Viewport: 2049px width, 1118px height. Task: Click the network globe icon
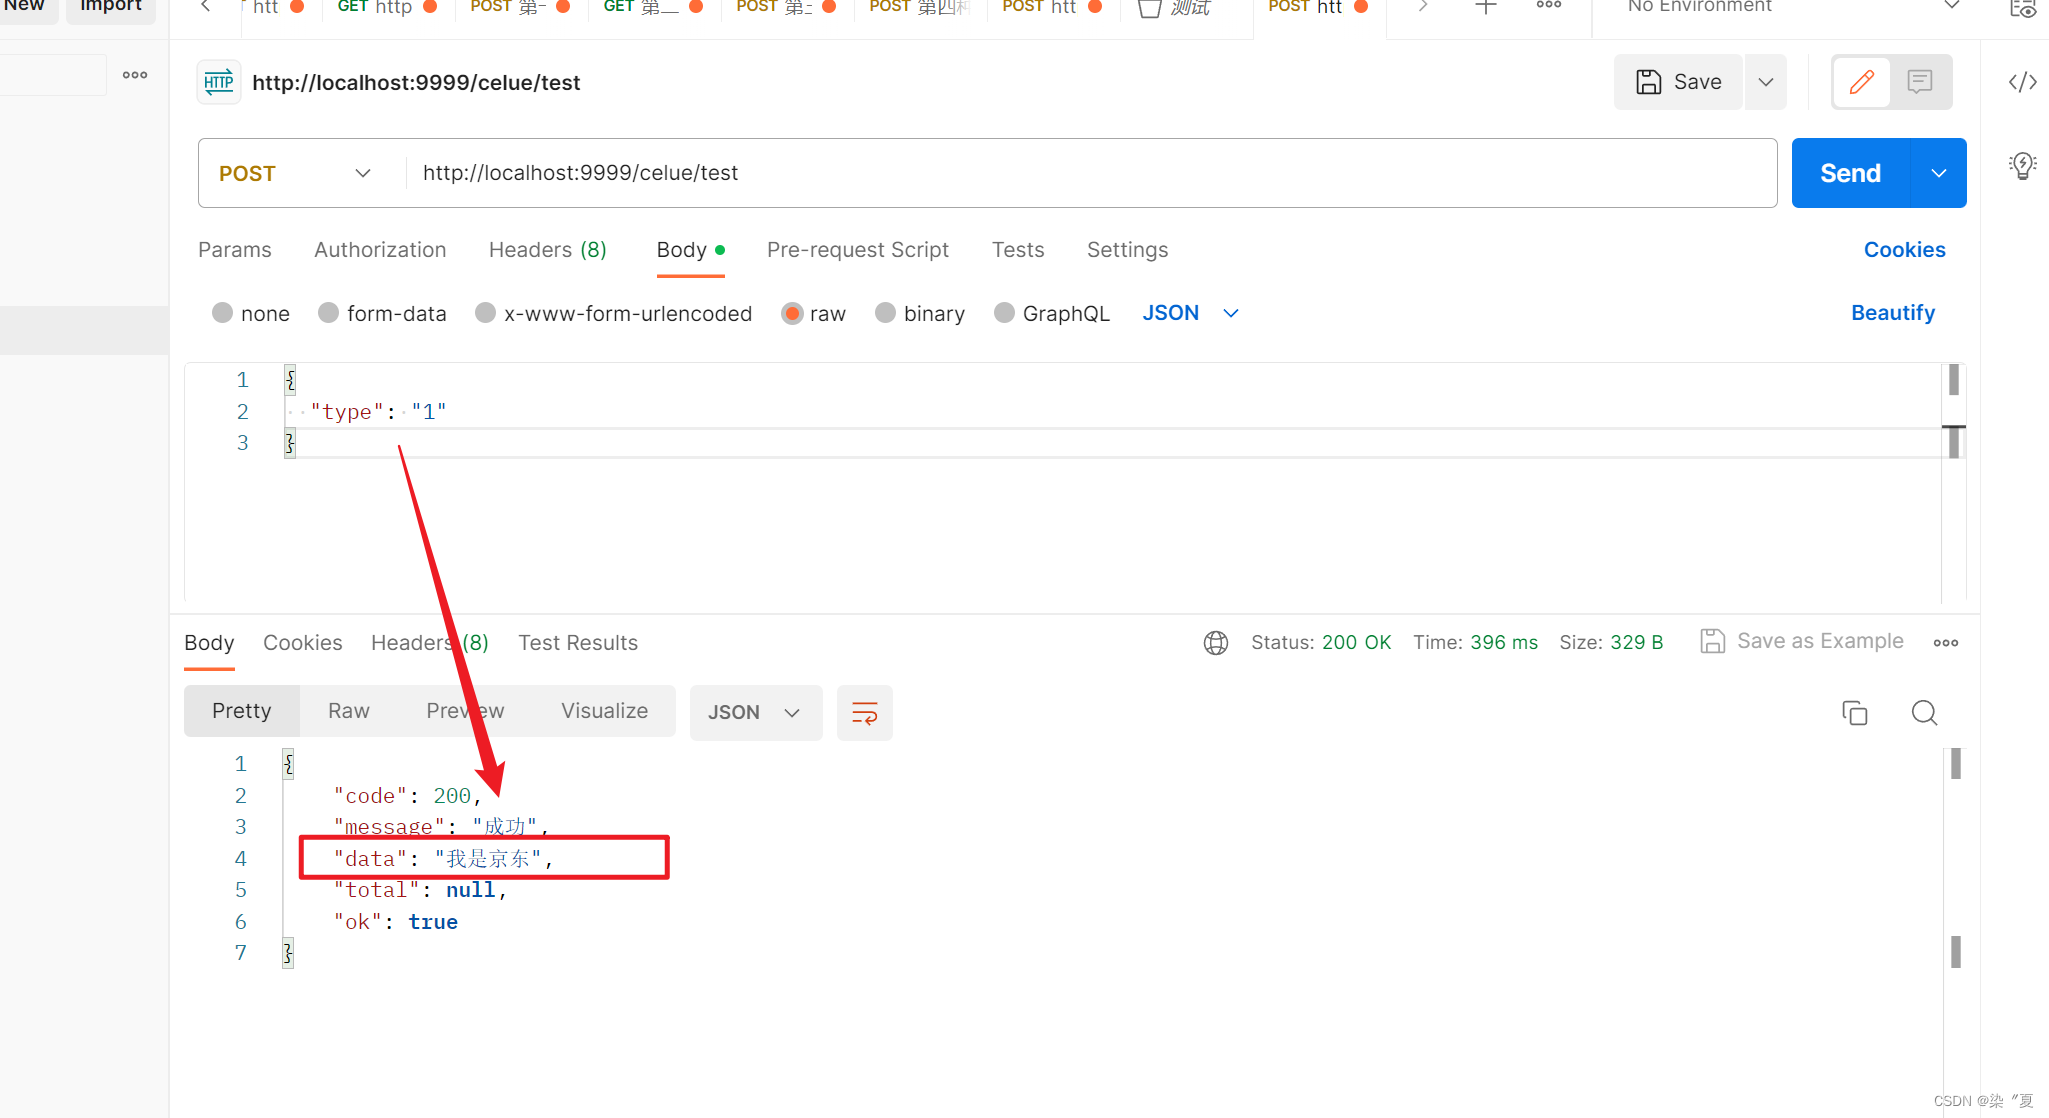pos(1215,643)
